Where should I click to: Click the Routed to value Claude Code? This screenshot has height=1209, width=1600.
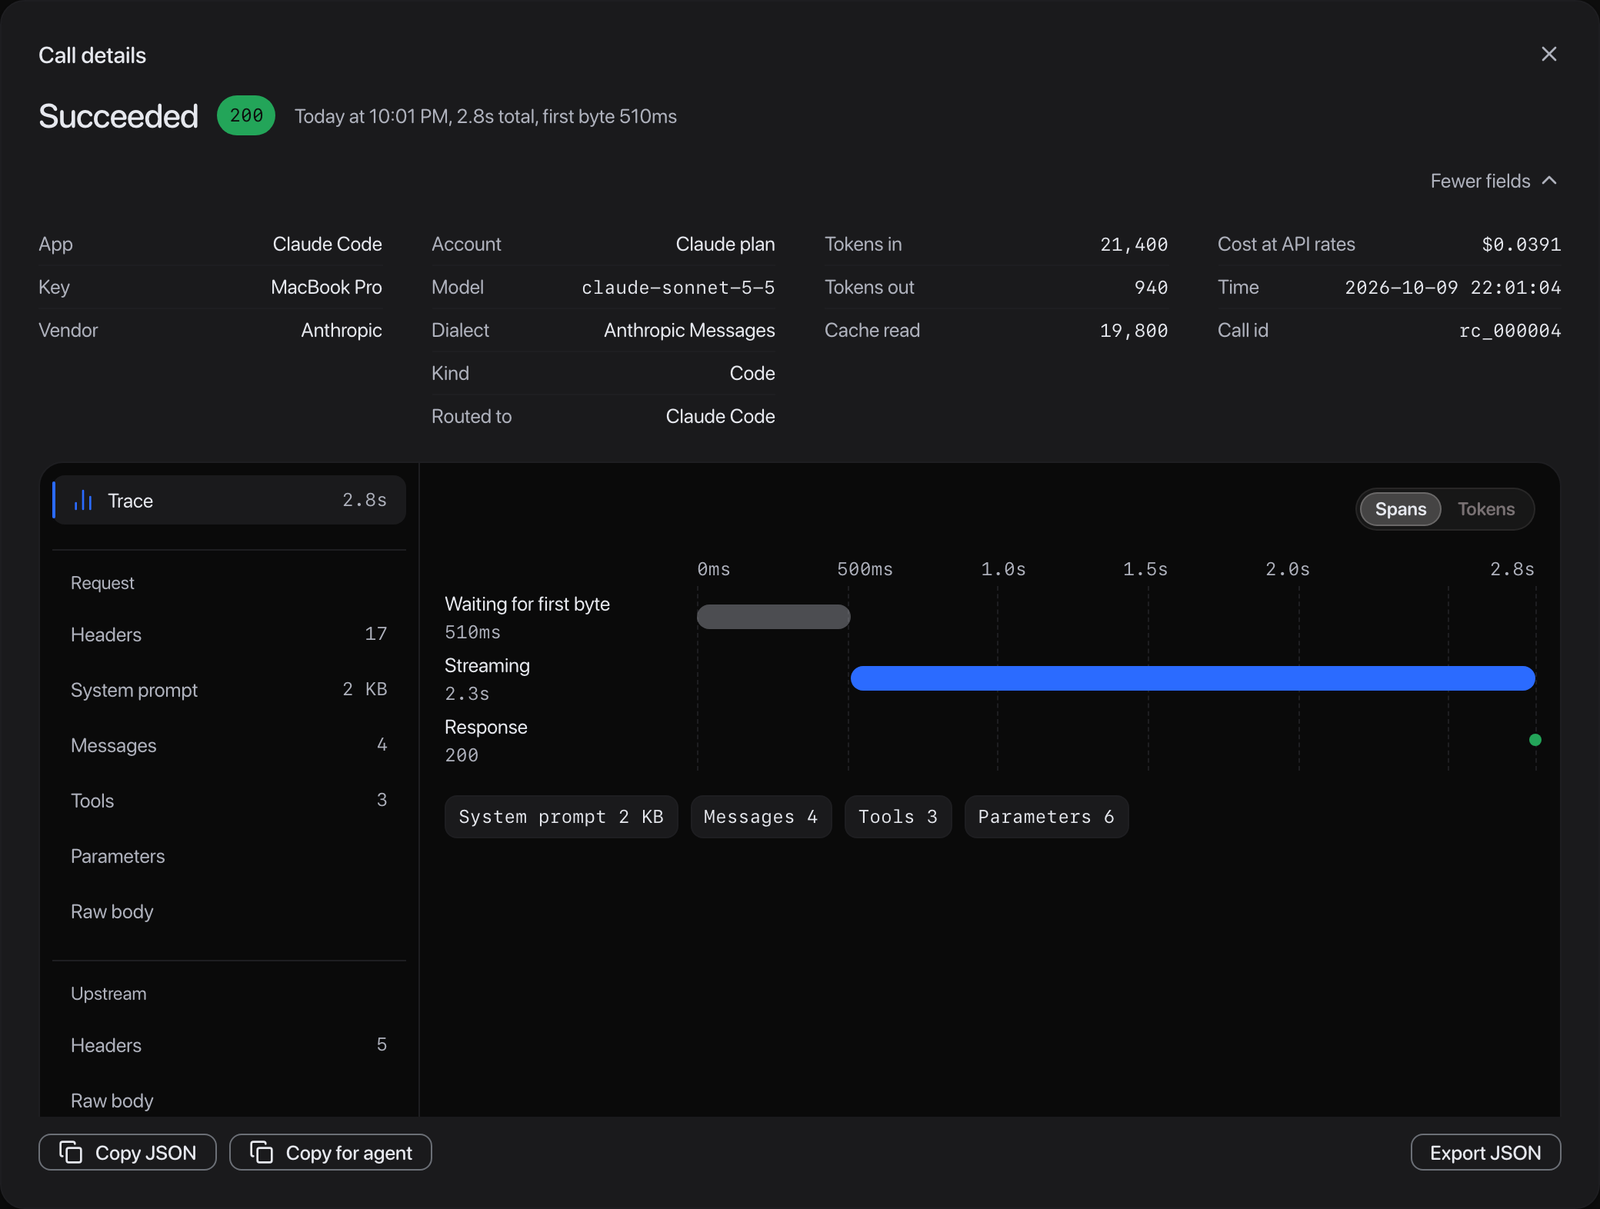tap(720, 416)
